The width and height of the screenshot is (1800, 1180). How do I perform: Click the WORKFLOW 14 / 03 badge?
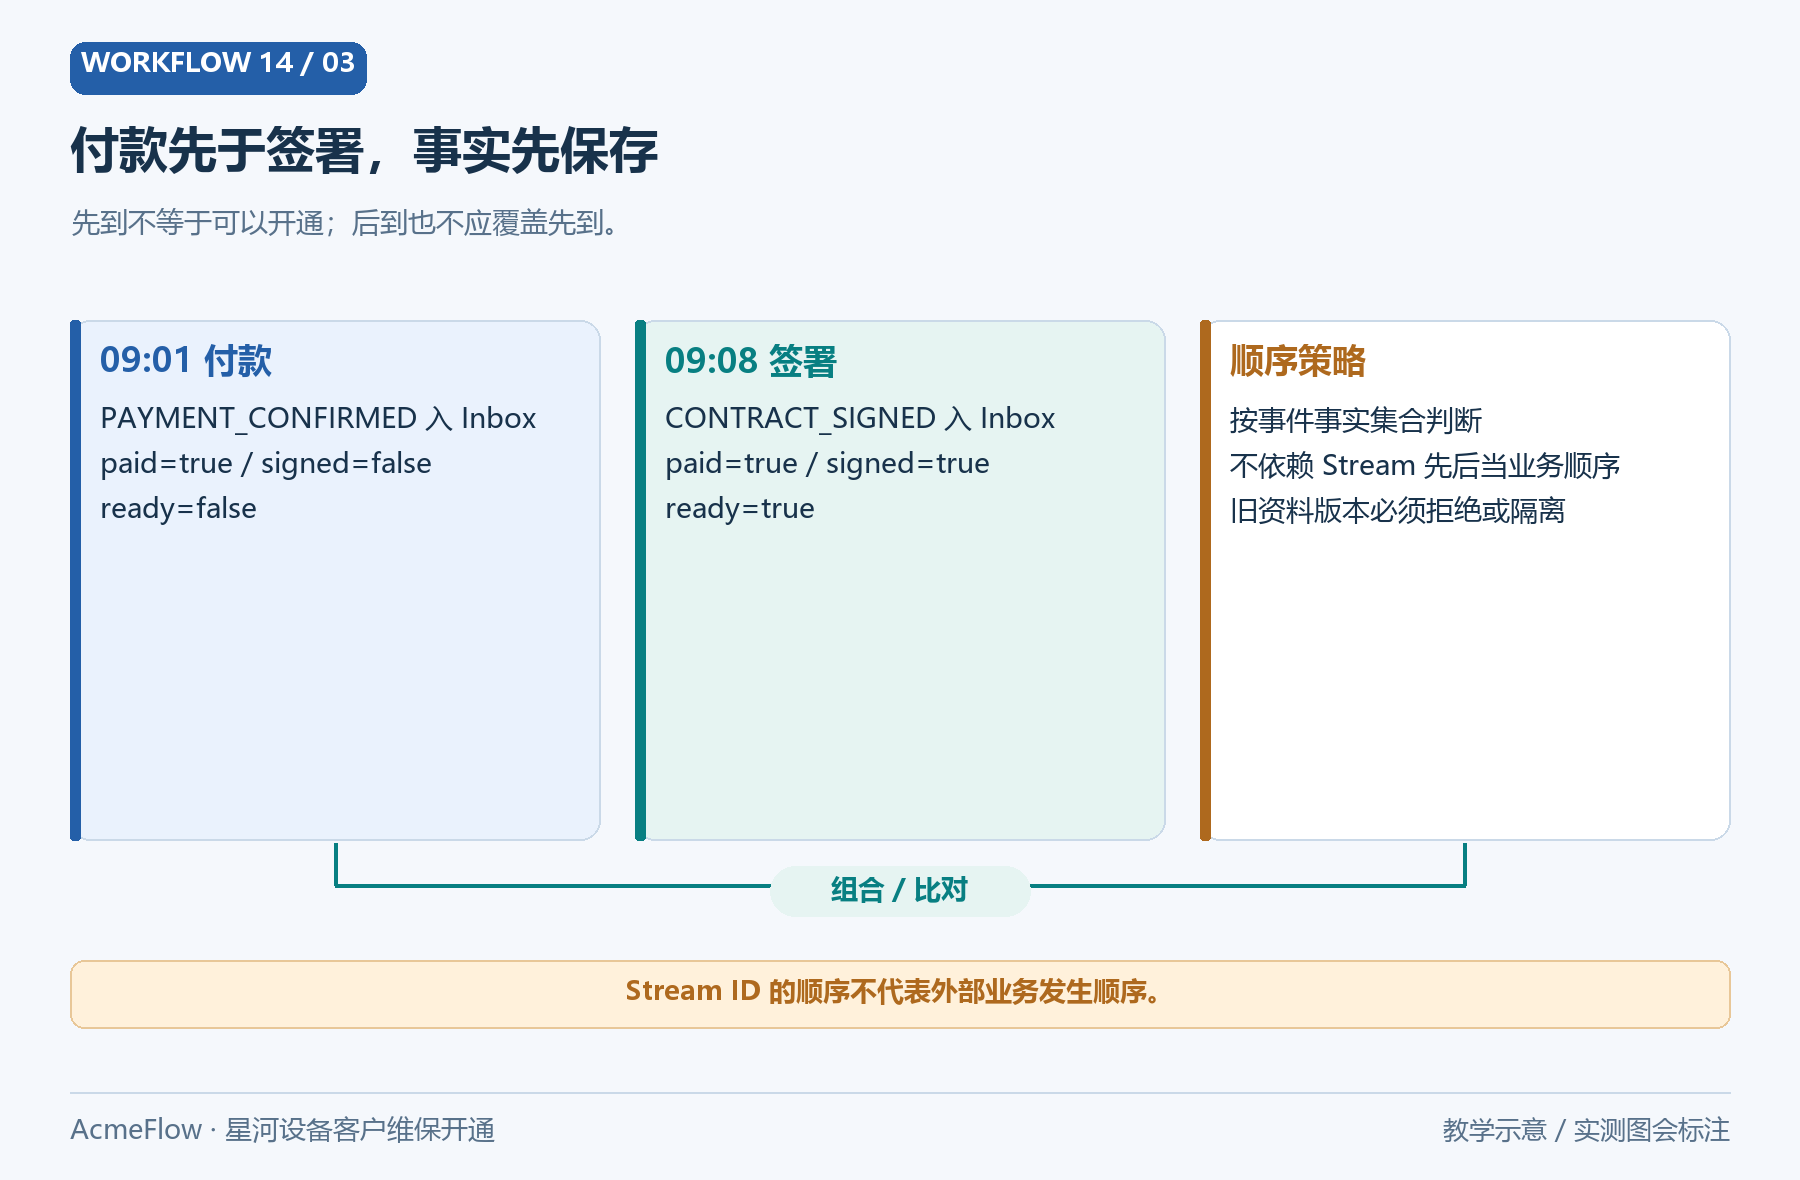point(218,68)
